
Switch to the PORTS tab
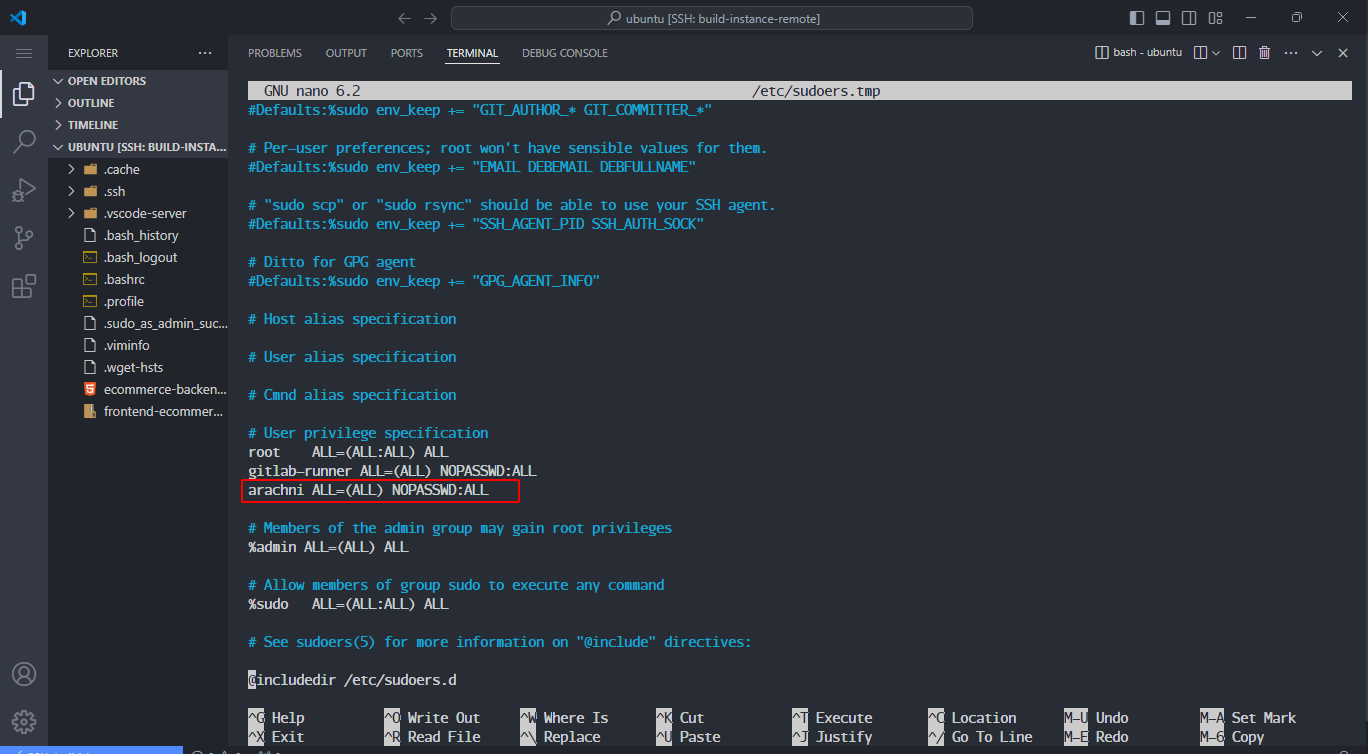point(407,53)
